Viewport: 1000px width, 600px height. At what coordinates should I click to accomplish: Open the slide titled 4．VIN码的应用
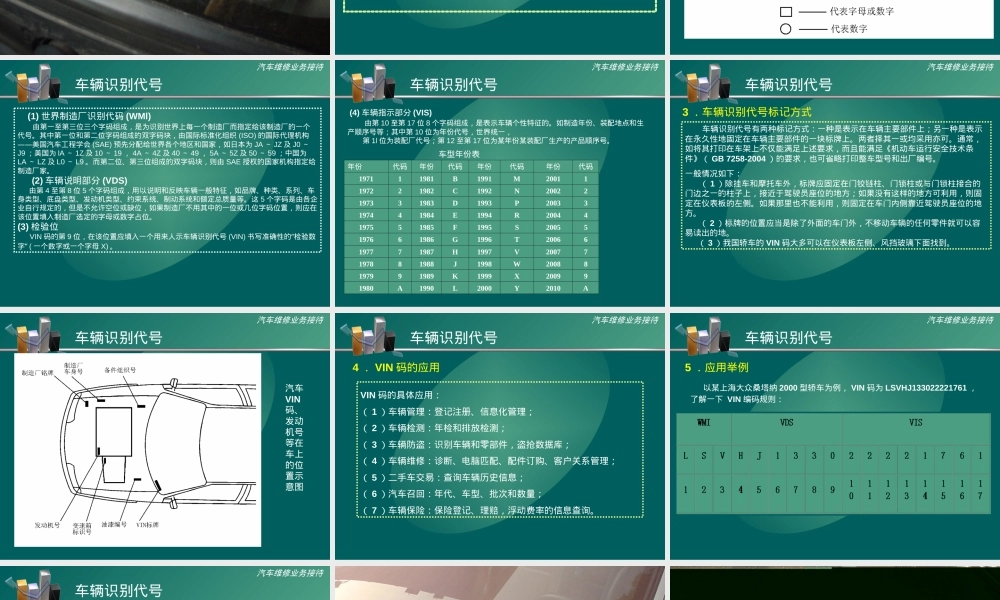[499, 436]
